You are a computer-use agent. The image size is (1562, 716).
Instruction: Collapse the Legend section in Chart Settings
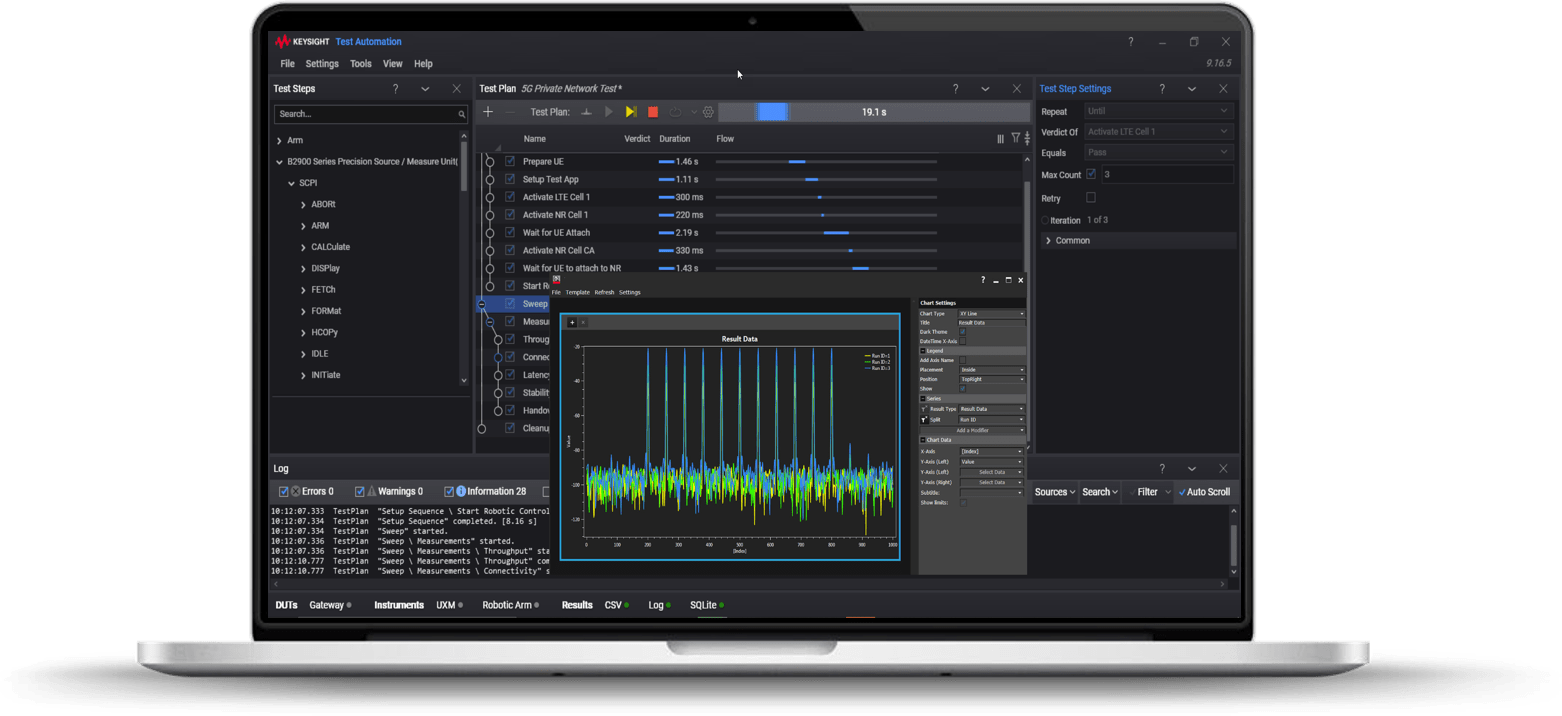[x=923, y=351]
